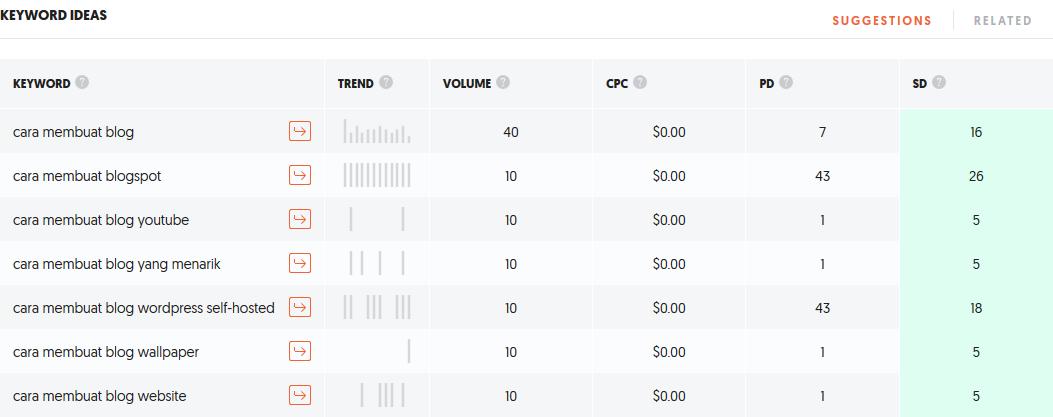Select keyword 'cara membuat blogspot' text
Screen dimensions: 1053x417
[x=87, y=176]
